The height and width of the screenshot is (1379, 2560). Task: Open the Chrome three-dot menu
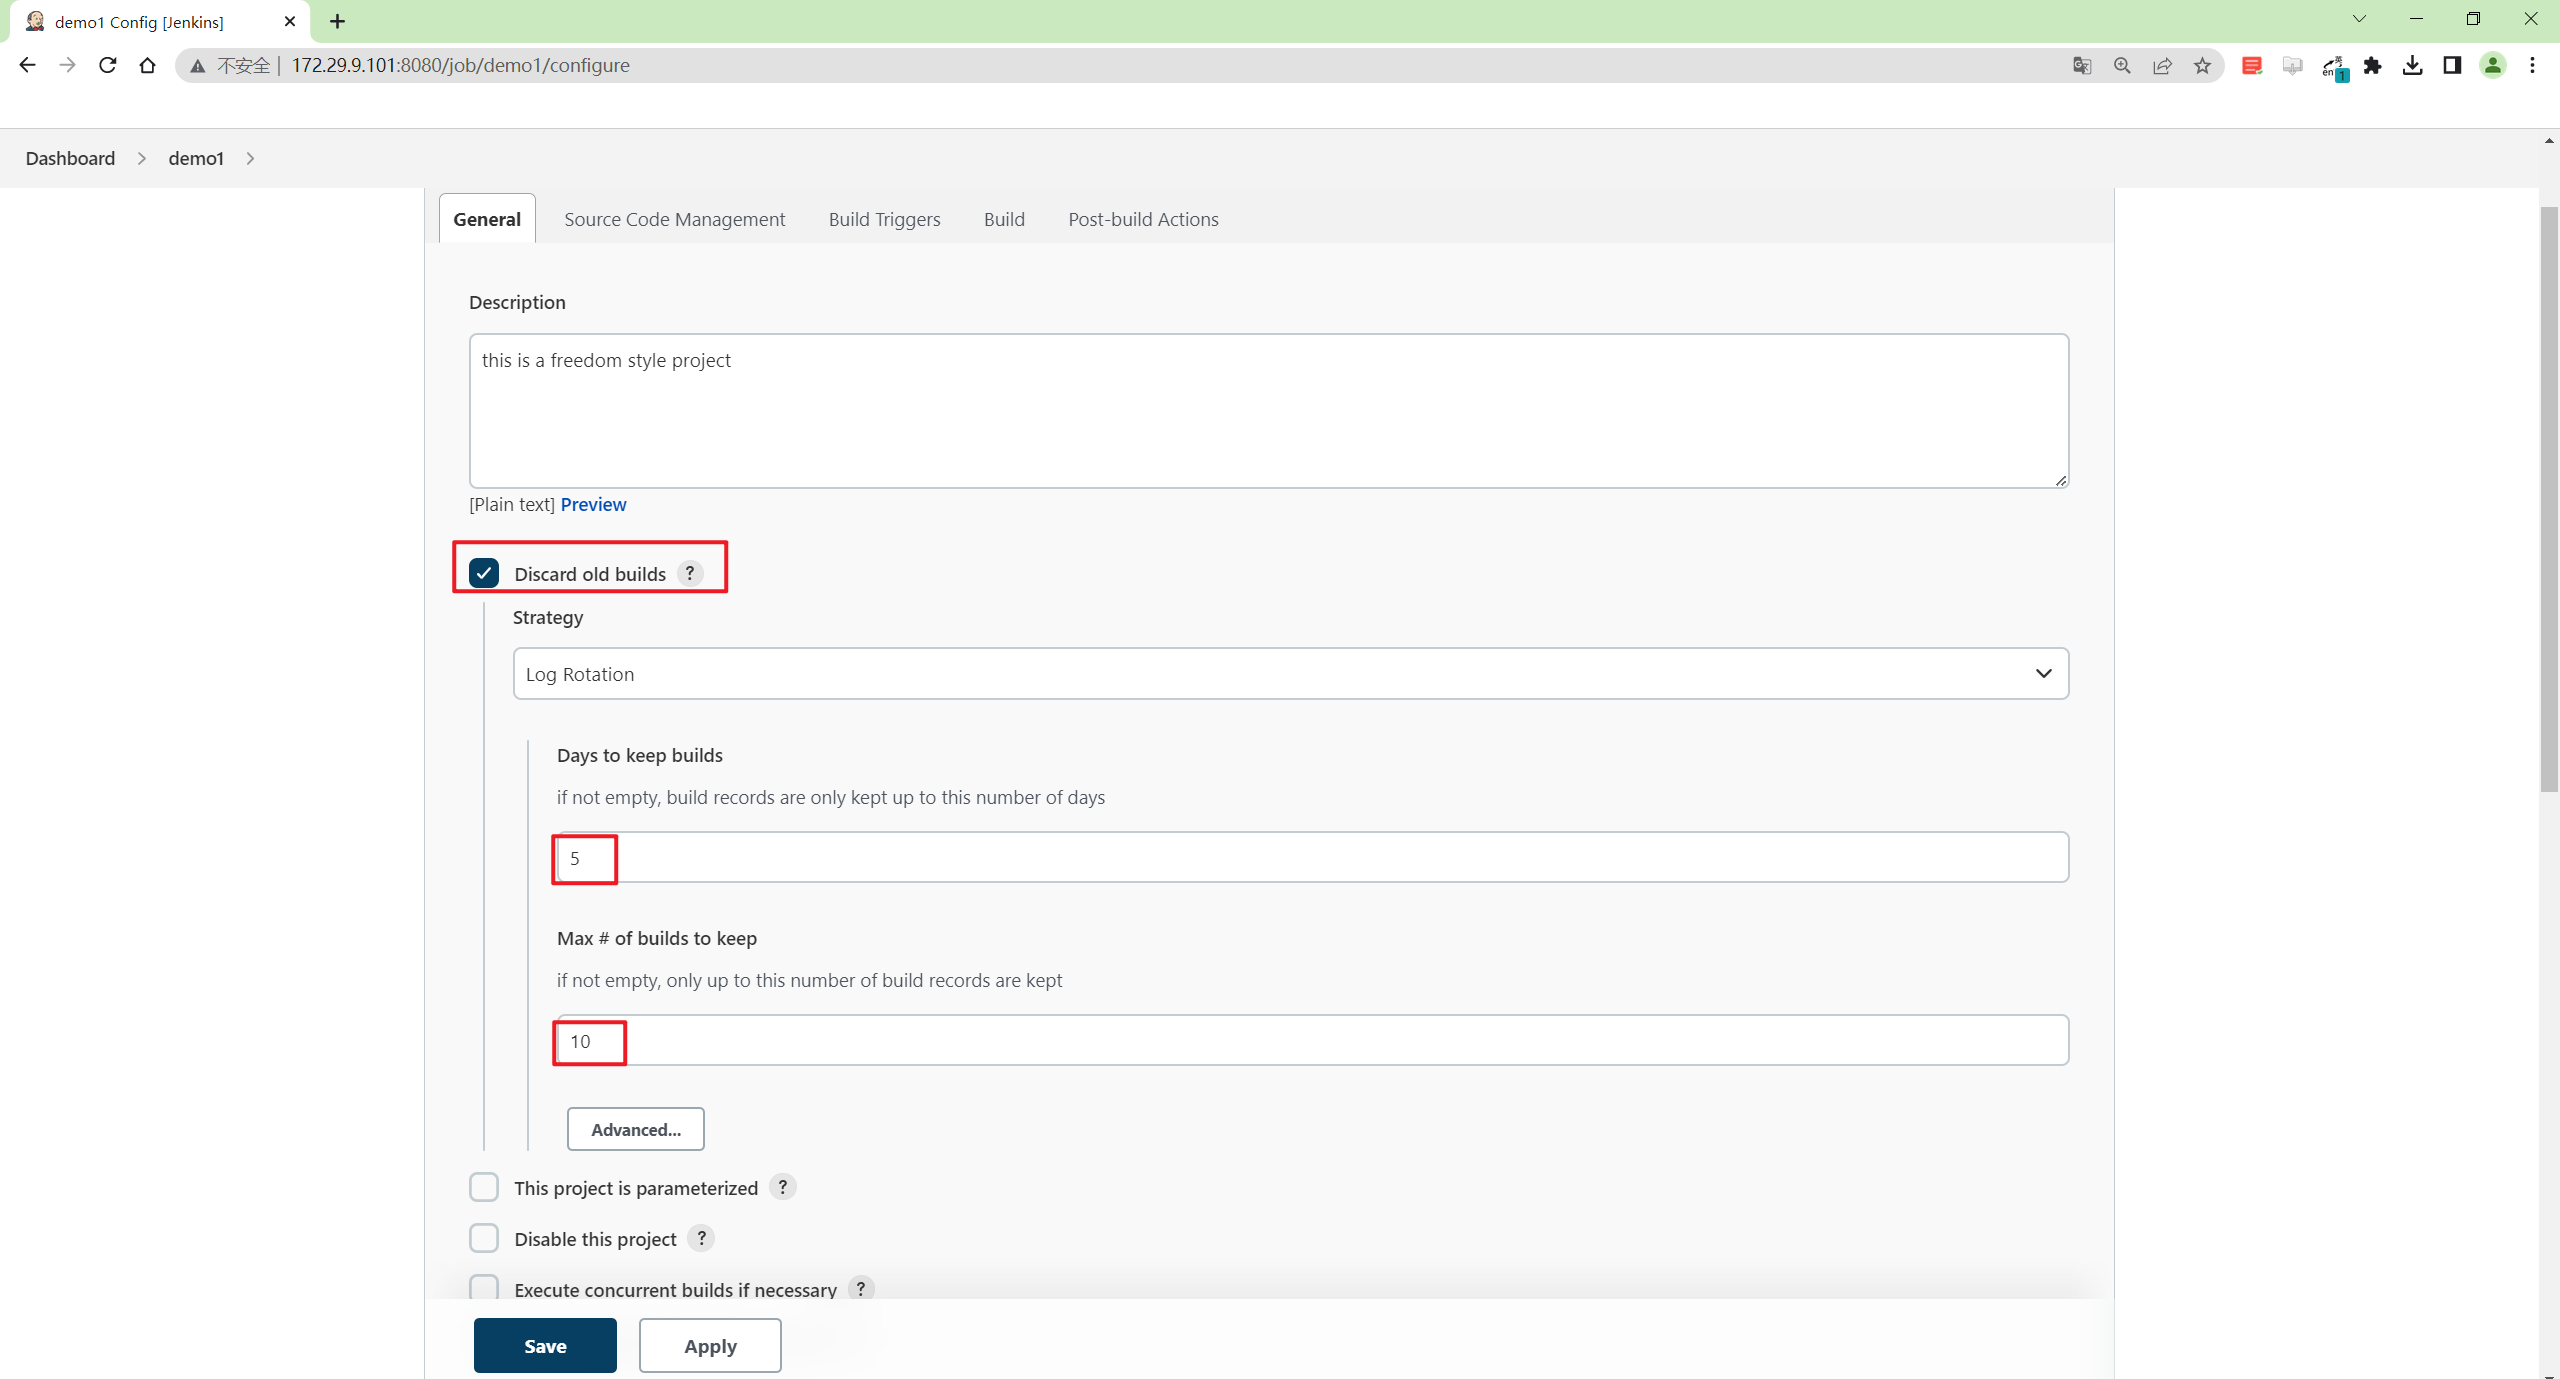tap(2532, 65)
